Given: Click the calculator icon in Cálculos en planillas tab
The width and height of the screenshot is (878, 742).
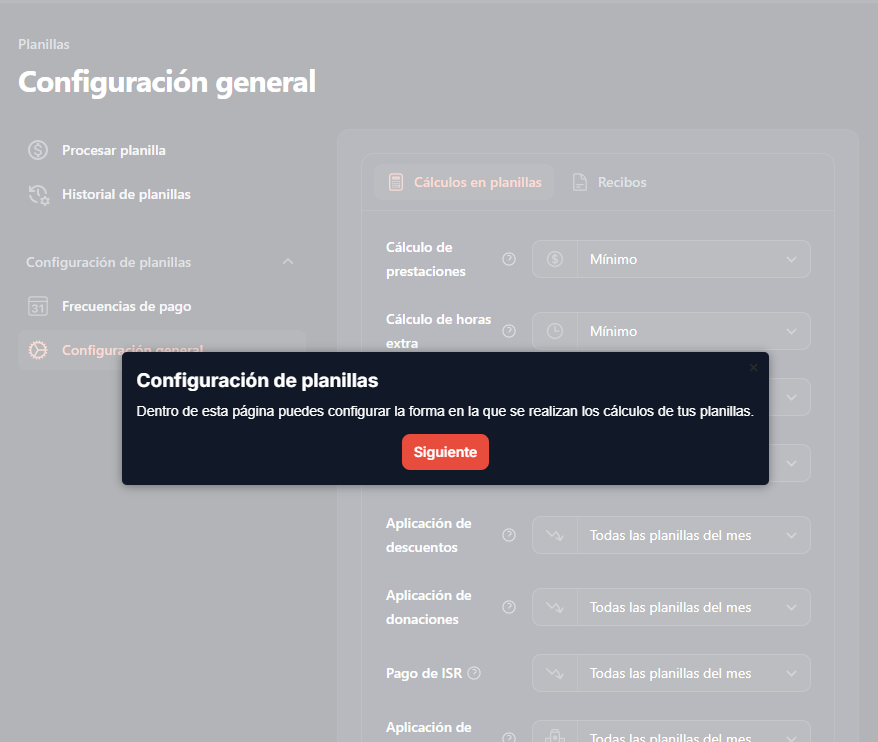Looking at the screenshot, I should (x=396, y=182).
